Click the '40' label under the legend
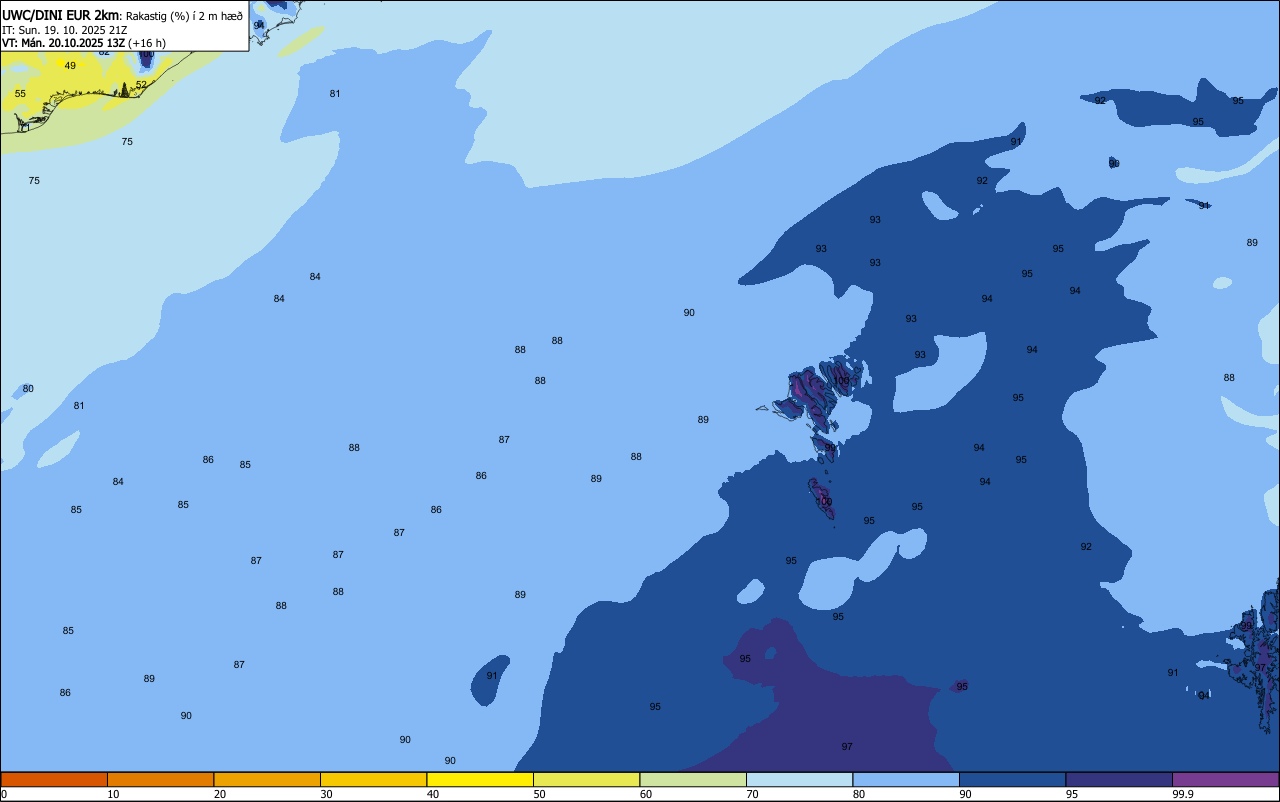Image resolution: width=1280 pixels, height=802 pixels. [433, 794]
